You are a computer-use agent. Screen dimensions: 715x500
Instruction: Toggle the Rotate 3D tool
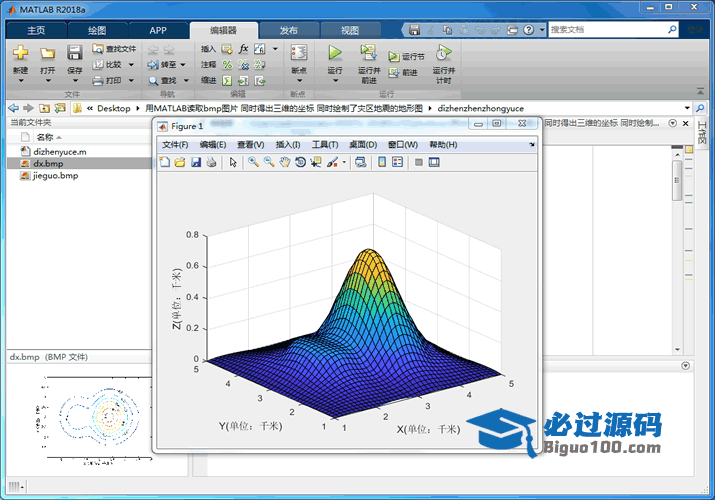click(300, 162)
